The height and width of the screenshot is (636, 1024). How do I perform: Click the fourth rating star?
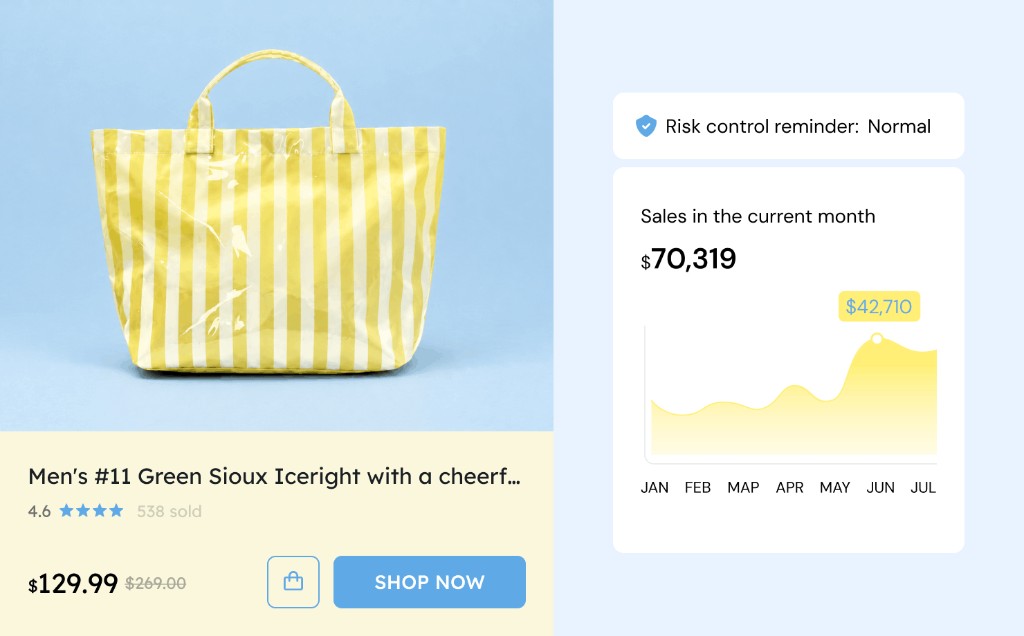tap(116, 511)
